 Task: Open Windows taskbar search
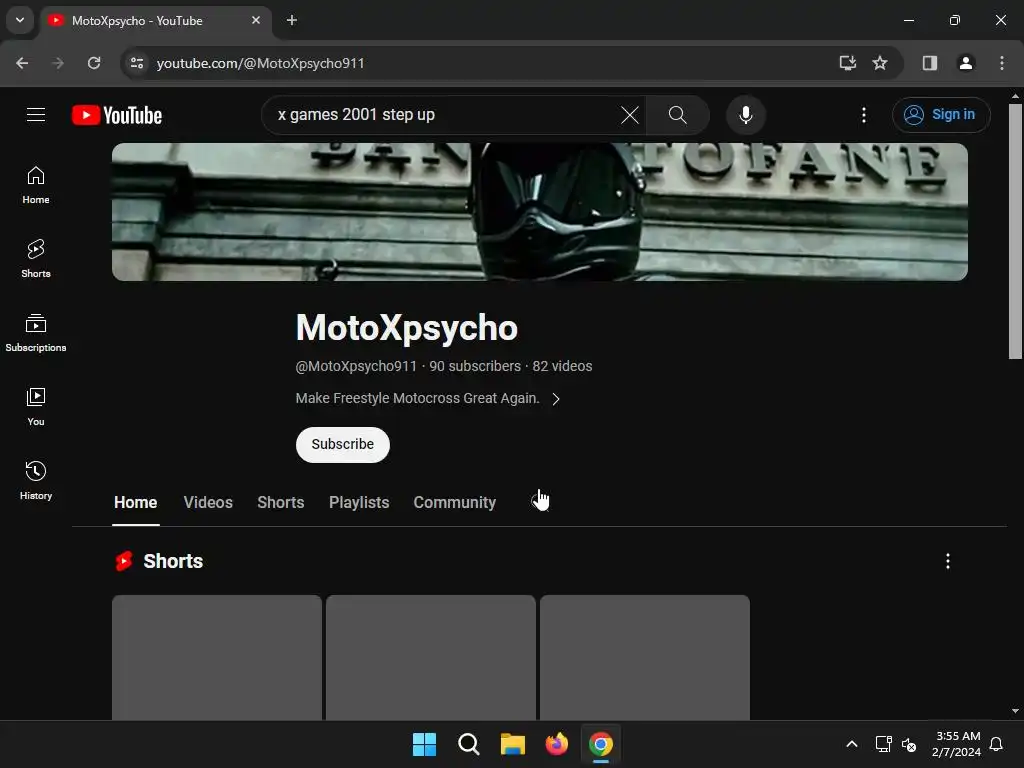pyautogui.click(x=468, y=744)
